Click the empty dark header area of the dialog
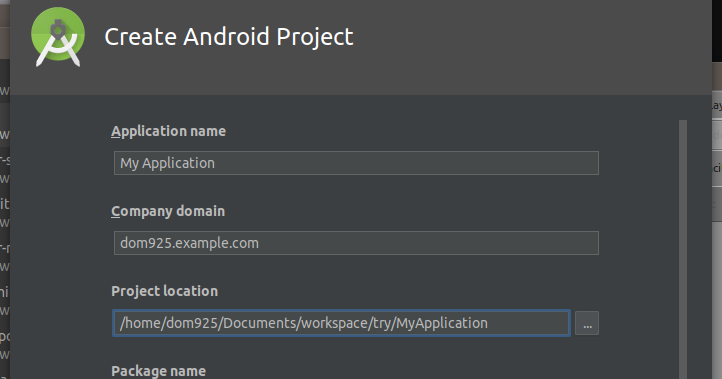722x379 pixels. [x=530, y=46]
